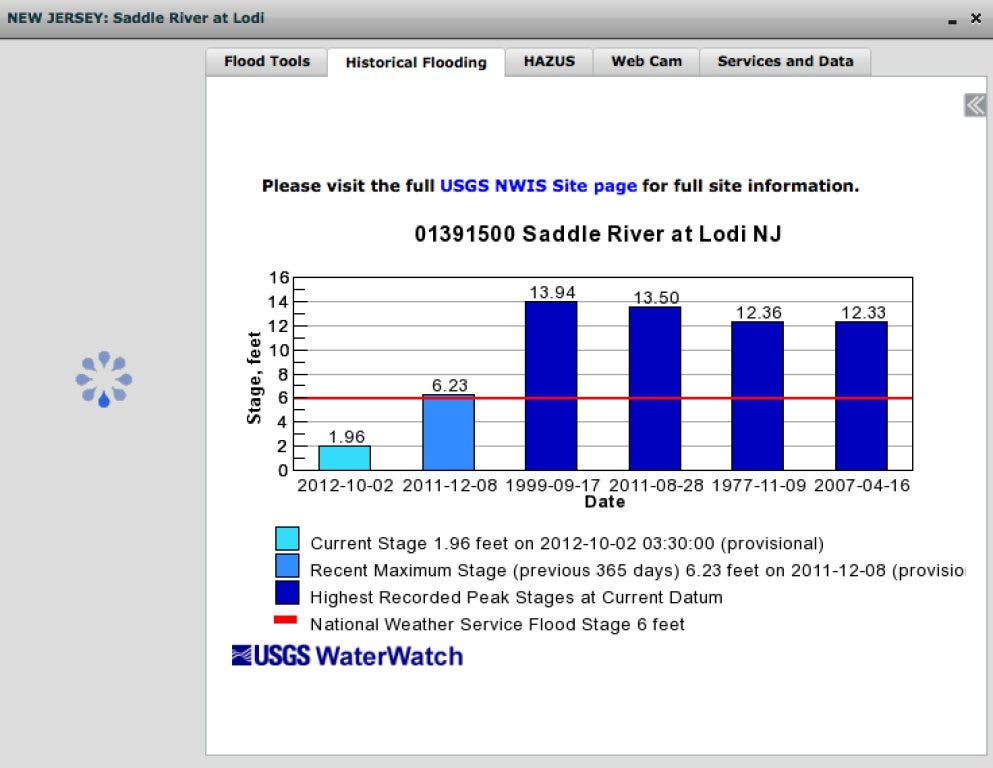Image resolution: width=993 pixels, height=768 pixels.
Task: Click the '12.33' value label above bar
Action: coord(863,313)
